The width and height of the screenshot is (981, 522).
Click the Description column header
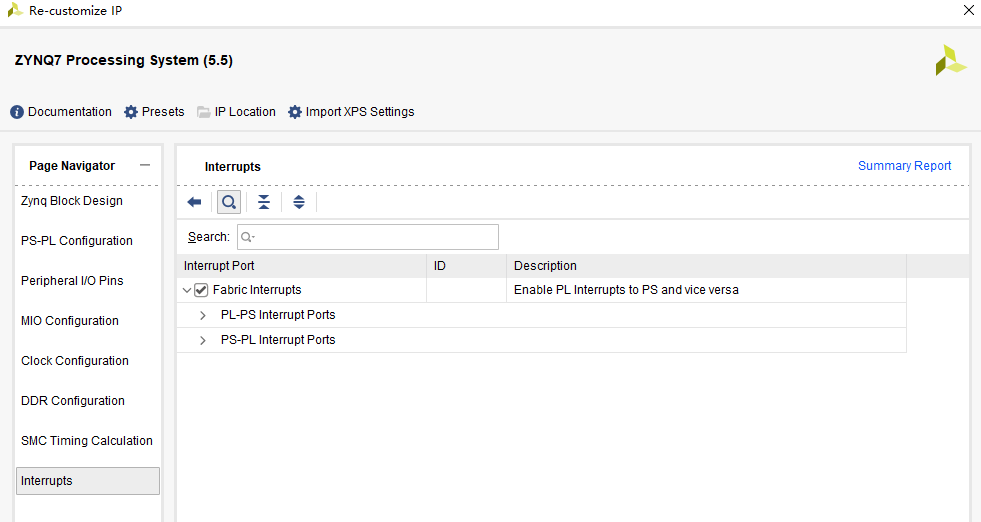coord(545,266)
